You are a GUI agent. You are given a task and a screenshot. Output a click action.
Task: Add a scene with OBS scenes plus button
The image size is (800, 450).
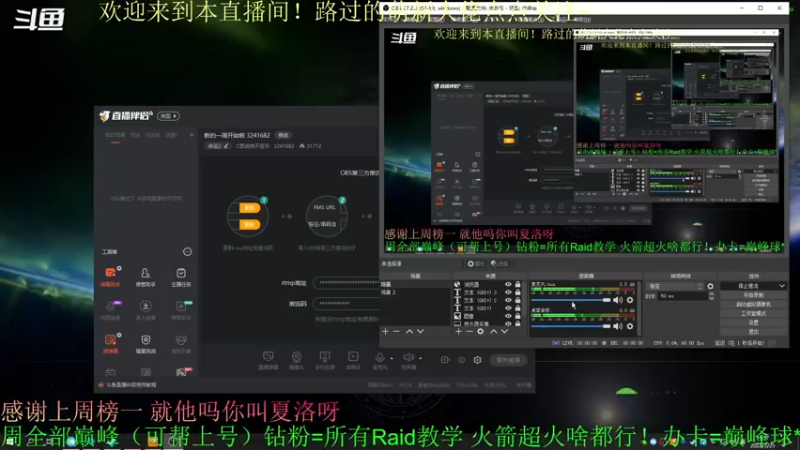(385, 332)
